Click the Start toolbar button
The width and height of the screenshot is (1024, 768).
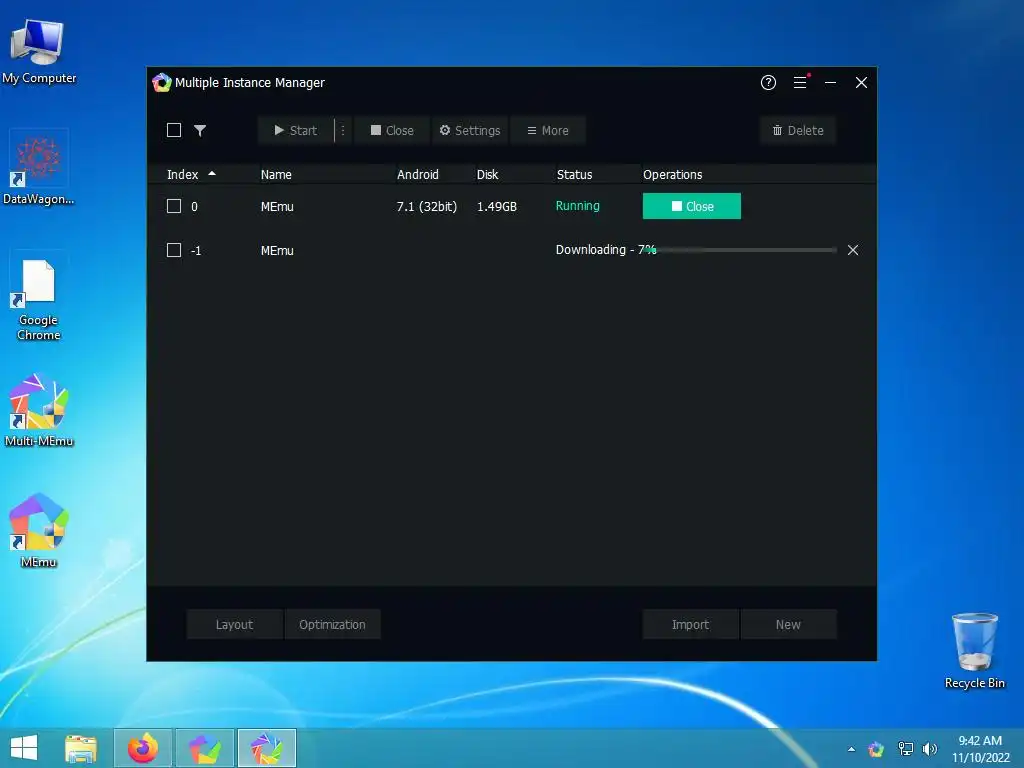[x=295, y=130]
